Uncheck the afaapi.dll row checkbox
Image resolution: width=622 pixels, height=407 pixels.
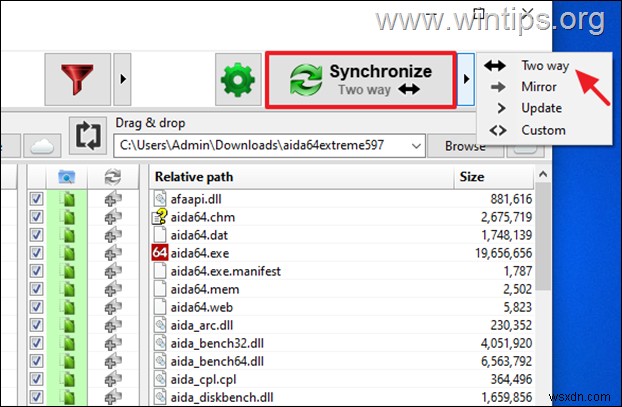pyautogui.click(x=36, y=199)
